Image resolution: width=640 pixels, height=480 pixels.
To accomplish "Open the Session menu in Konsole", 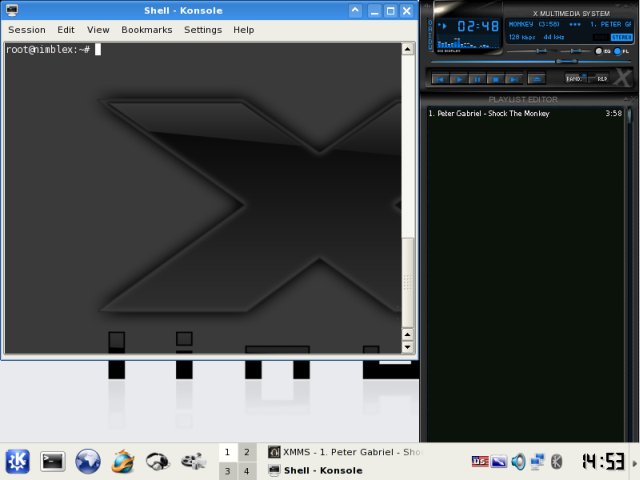I will (x=27, y=30).
